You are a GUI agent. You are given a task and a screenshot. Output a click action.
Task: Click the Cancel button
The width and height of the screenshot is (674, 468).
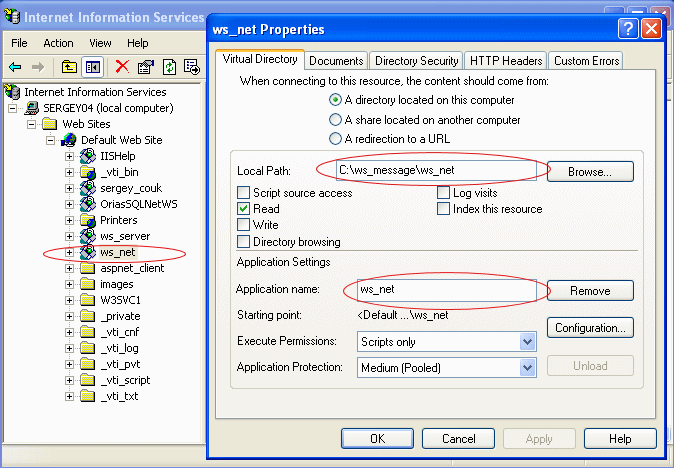[x=458, y=439]
